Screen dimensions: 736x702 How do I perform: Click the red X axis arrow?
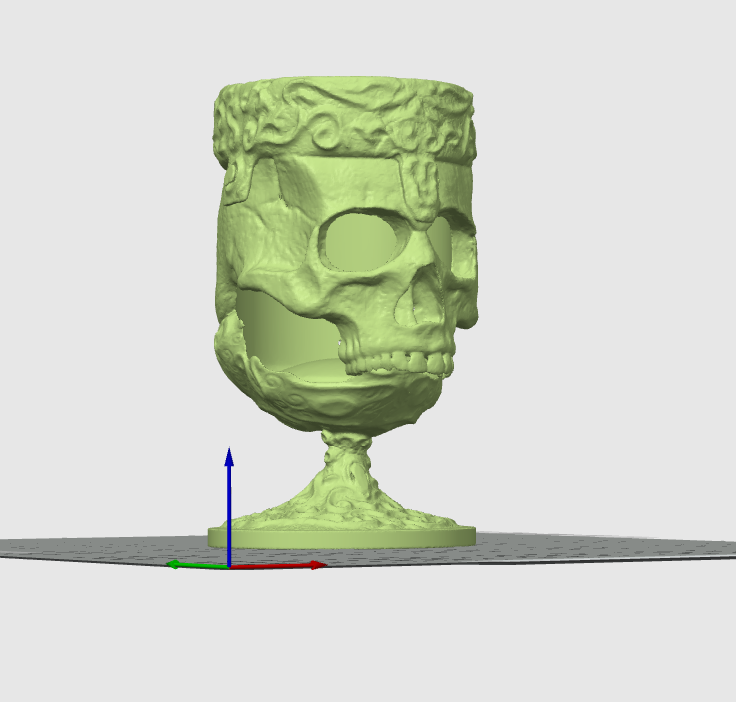pos(277,566)
